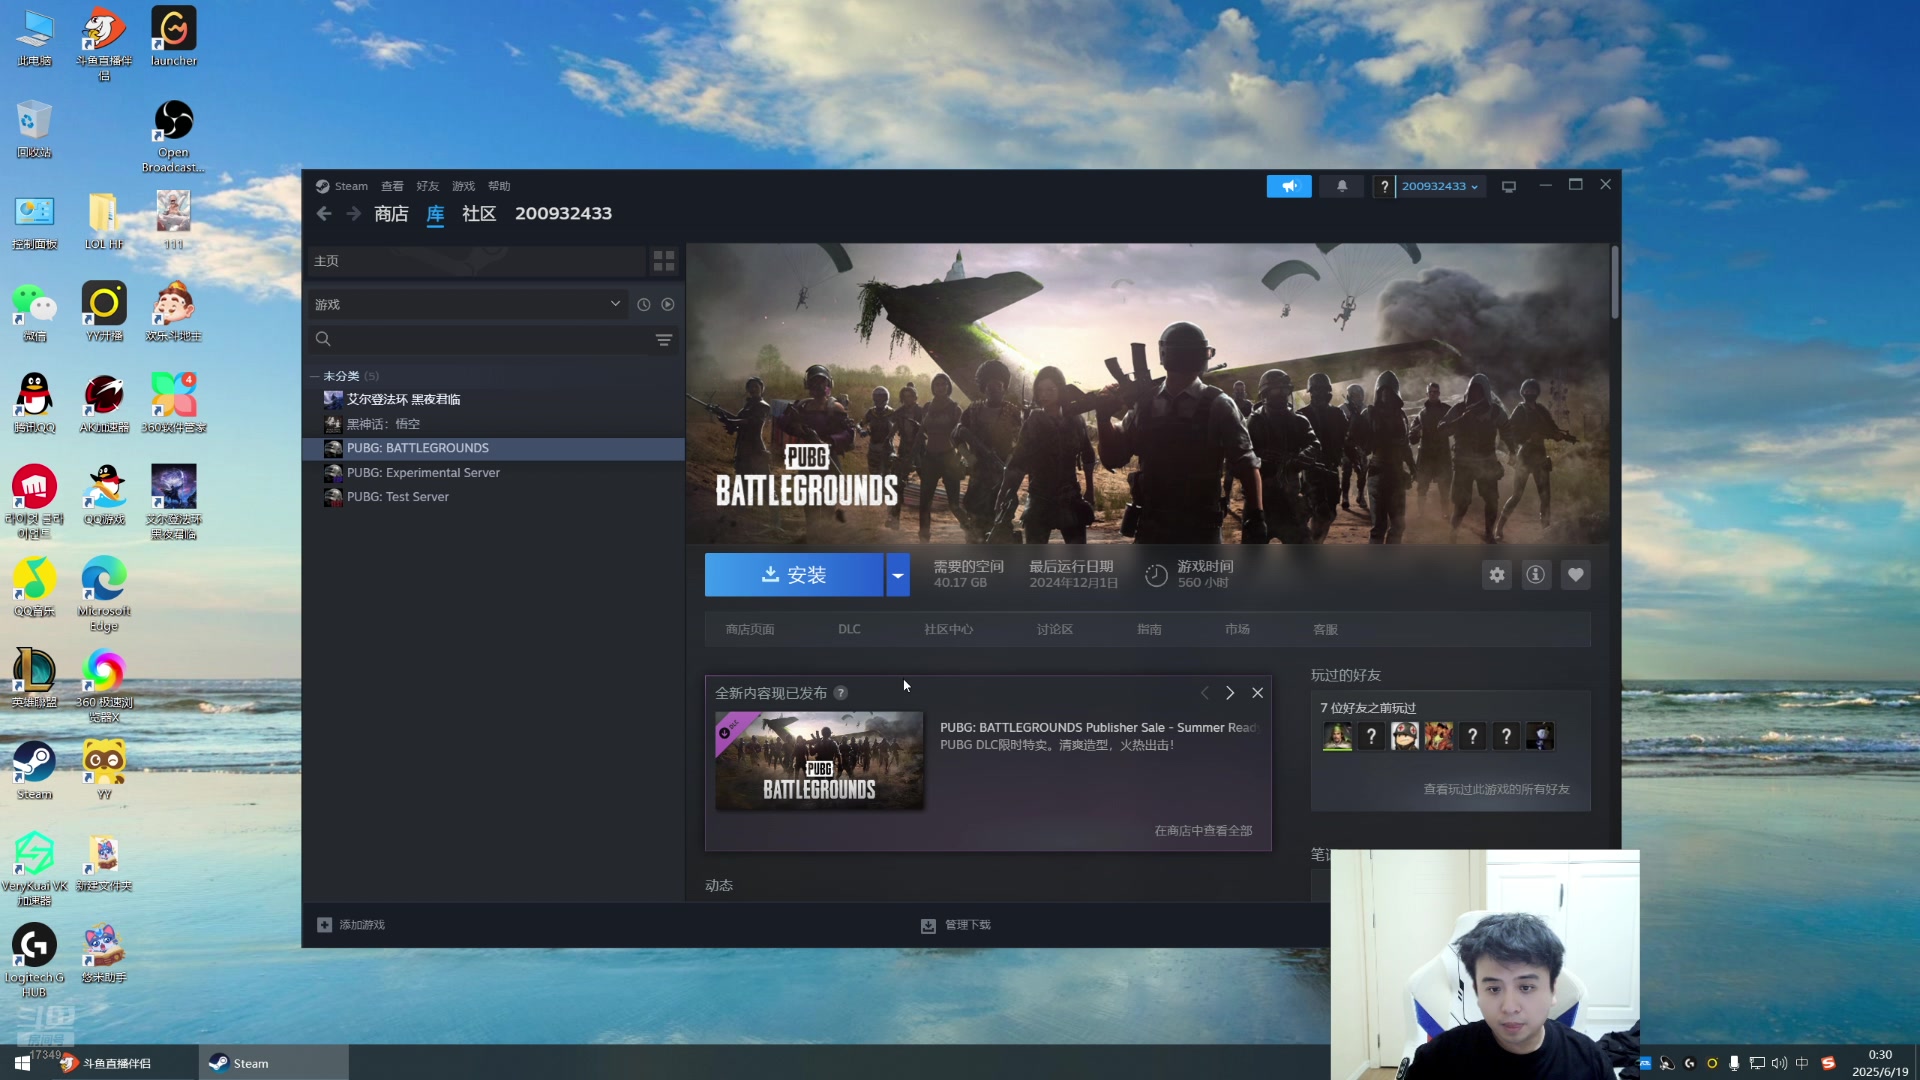This screenshot has width=1920, height=1080.
Task: Click the Steam help question mark icon
Action: pos(1384,186)
